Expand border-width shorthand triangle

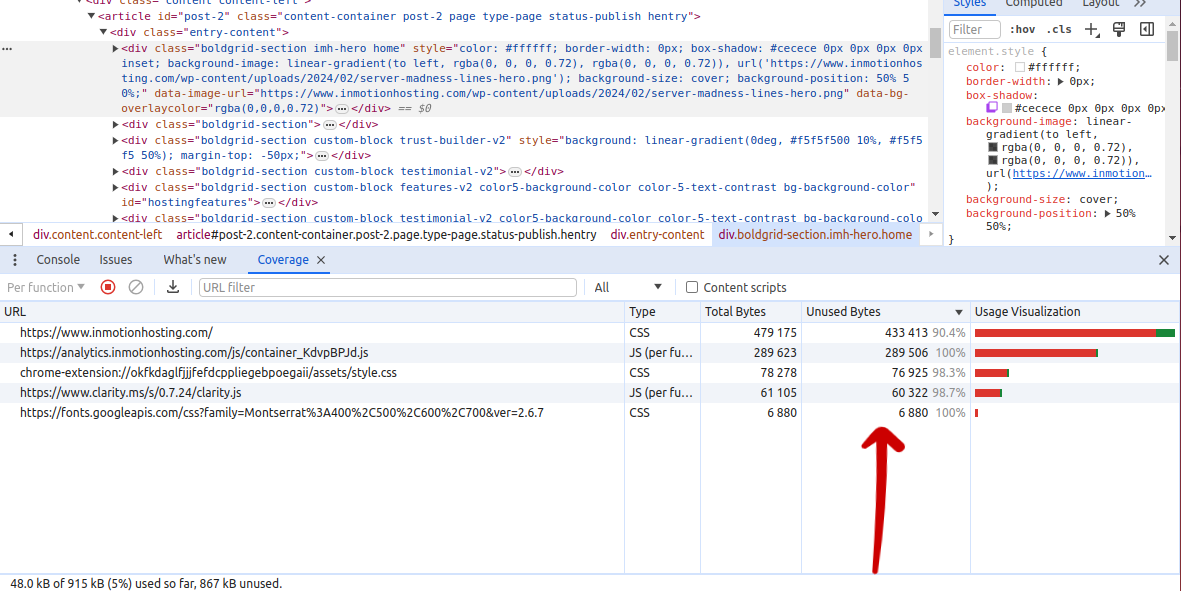tap(1060, 81)
